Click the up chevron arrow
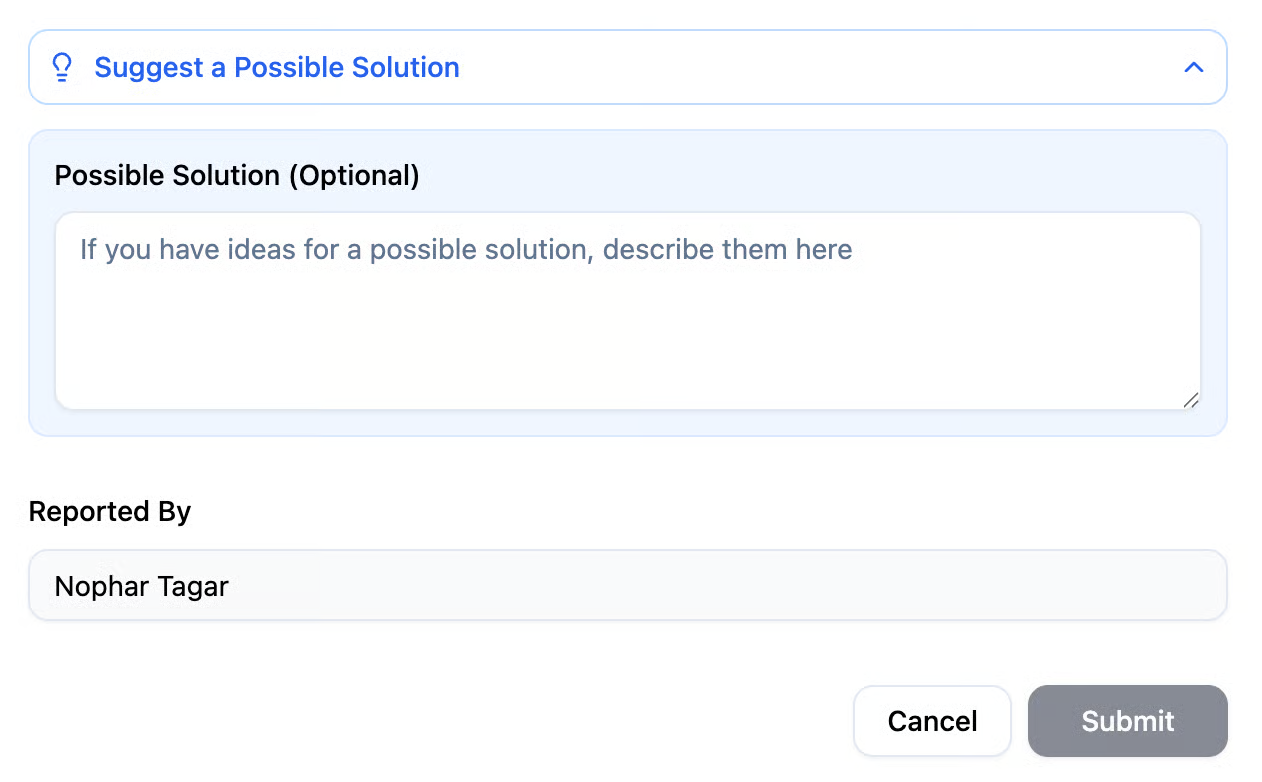 [x=1193, y=67]
